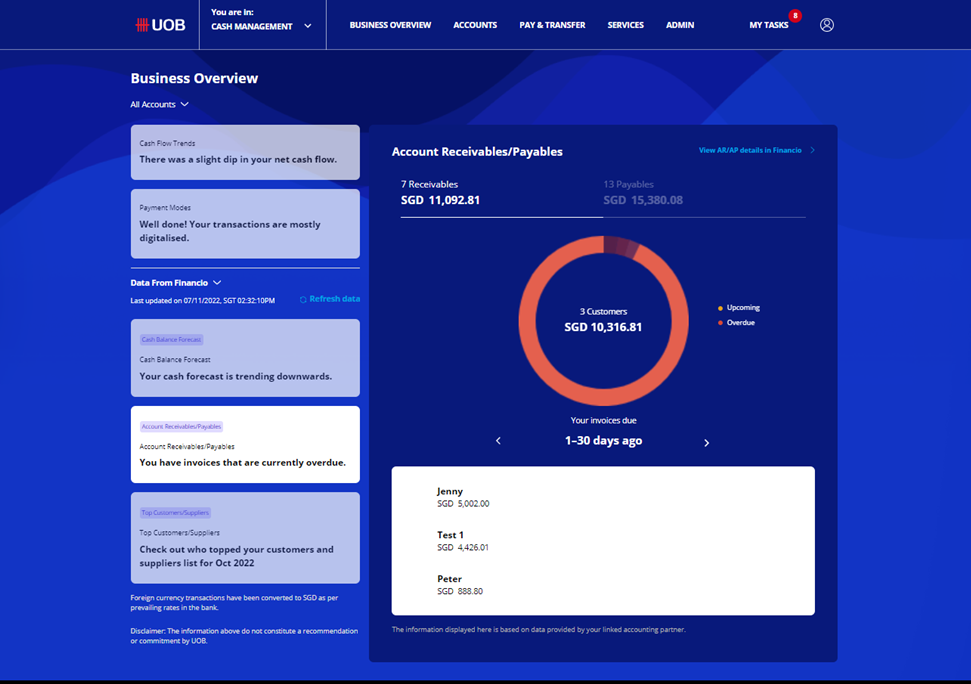Click the 3 Customers total in chart center
The width and height of the screenshot is (971, 684).
click(603, 320)
